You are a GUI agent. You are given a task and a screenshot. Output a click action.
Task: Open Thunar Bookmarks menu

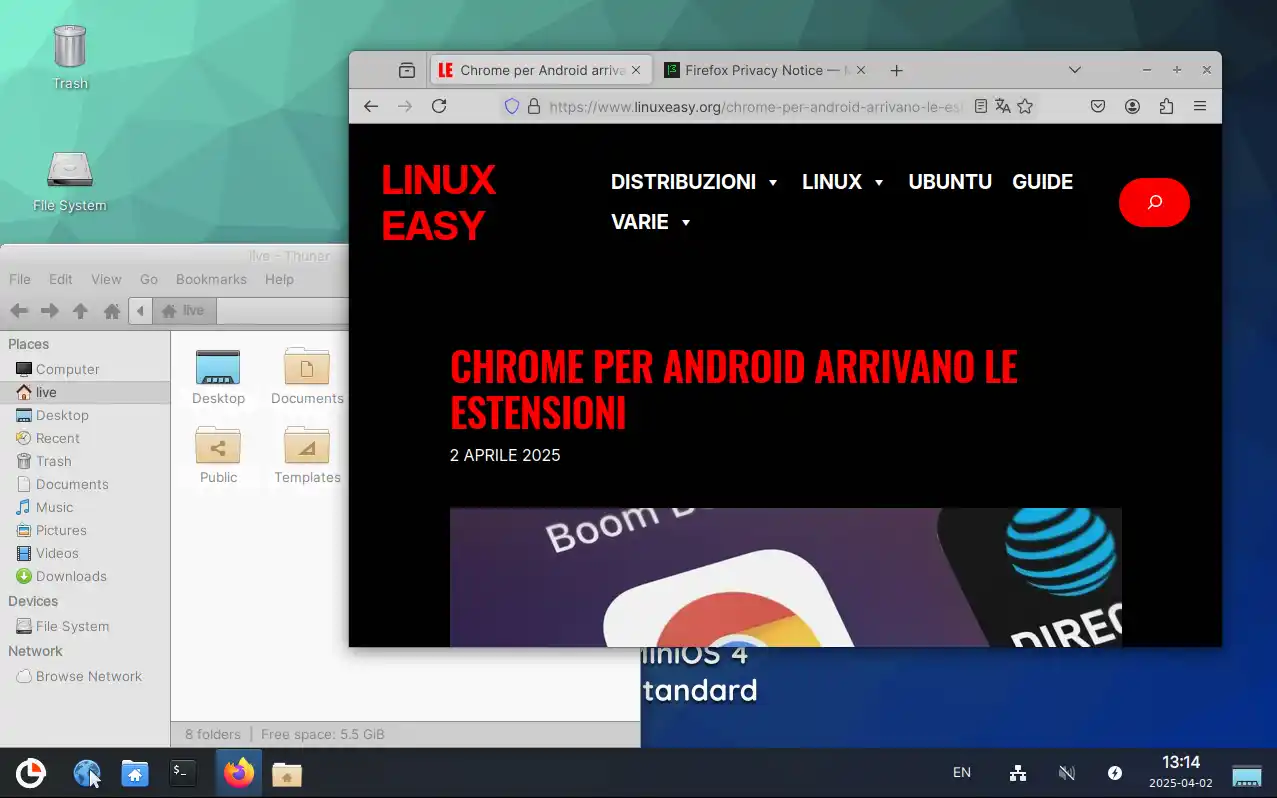click(211, 279)
